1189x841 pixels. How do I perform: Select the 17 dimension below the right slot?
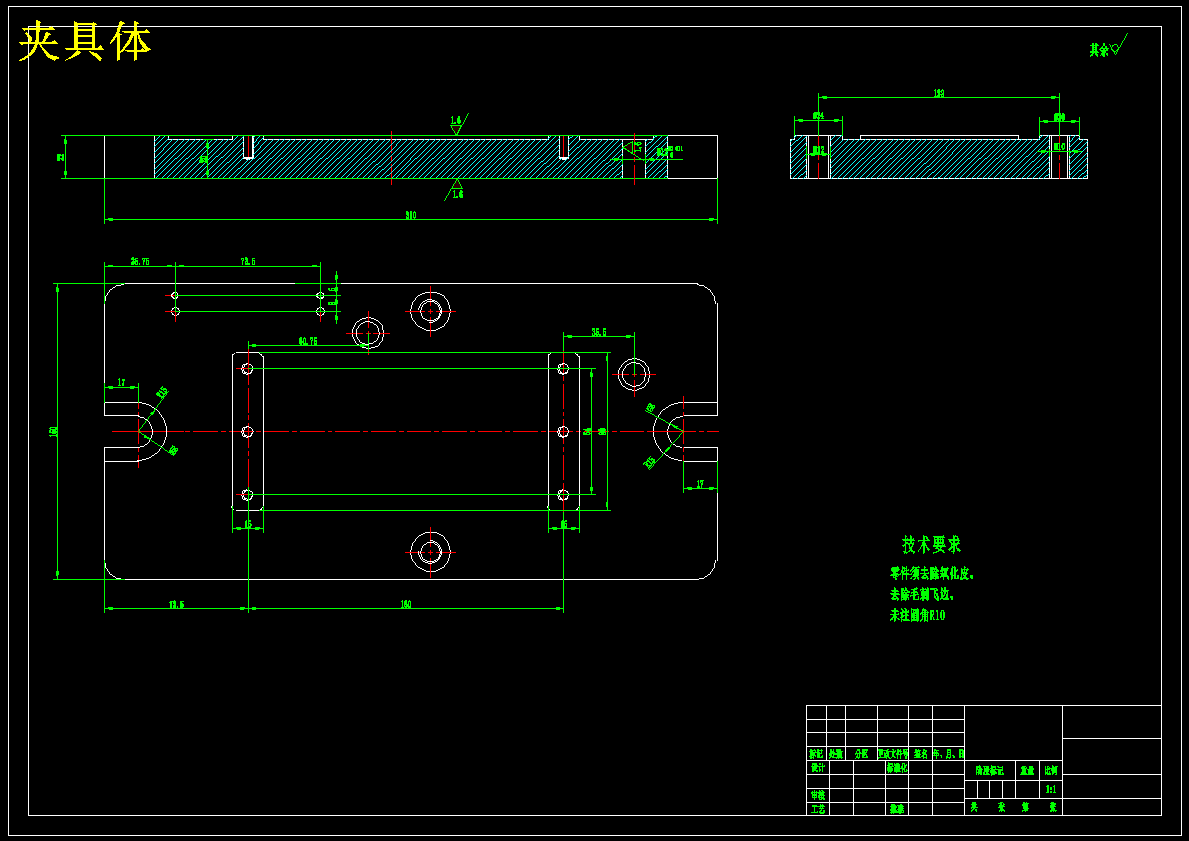[x=700, y=483]
